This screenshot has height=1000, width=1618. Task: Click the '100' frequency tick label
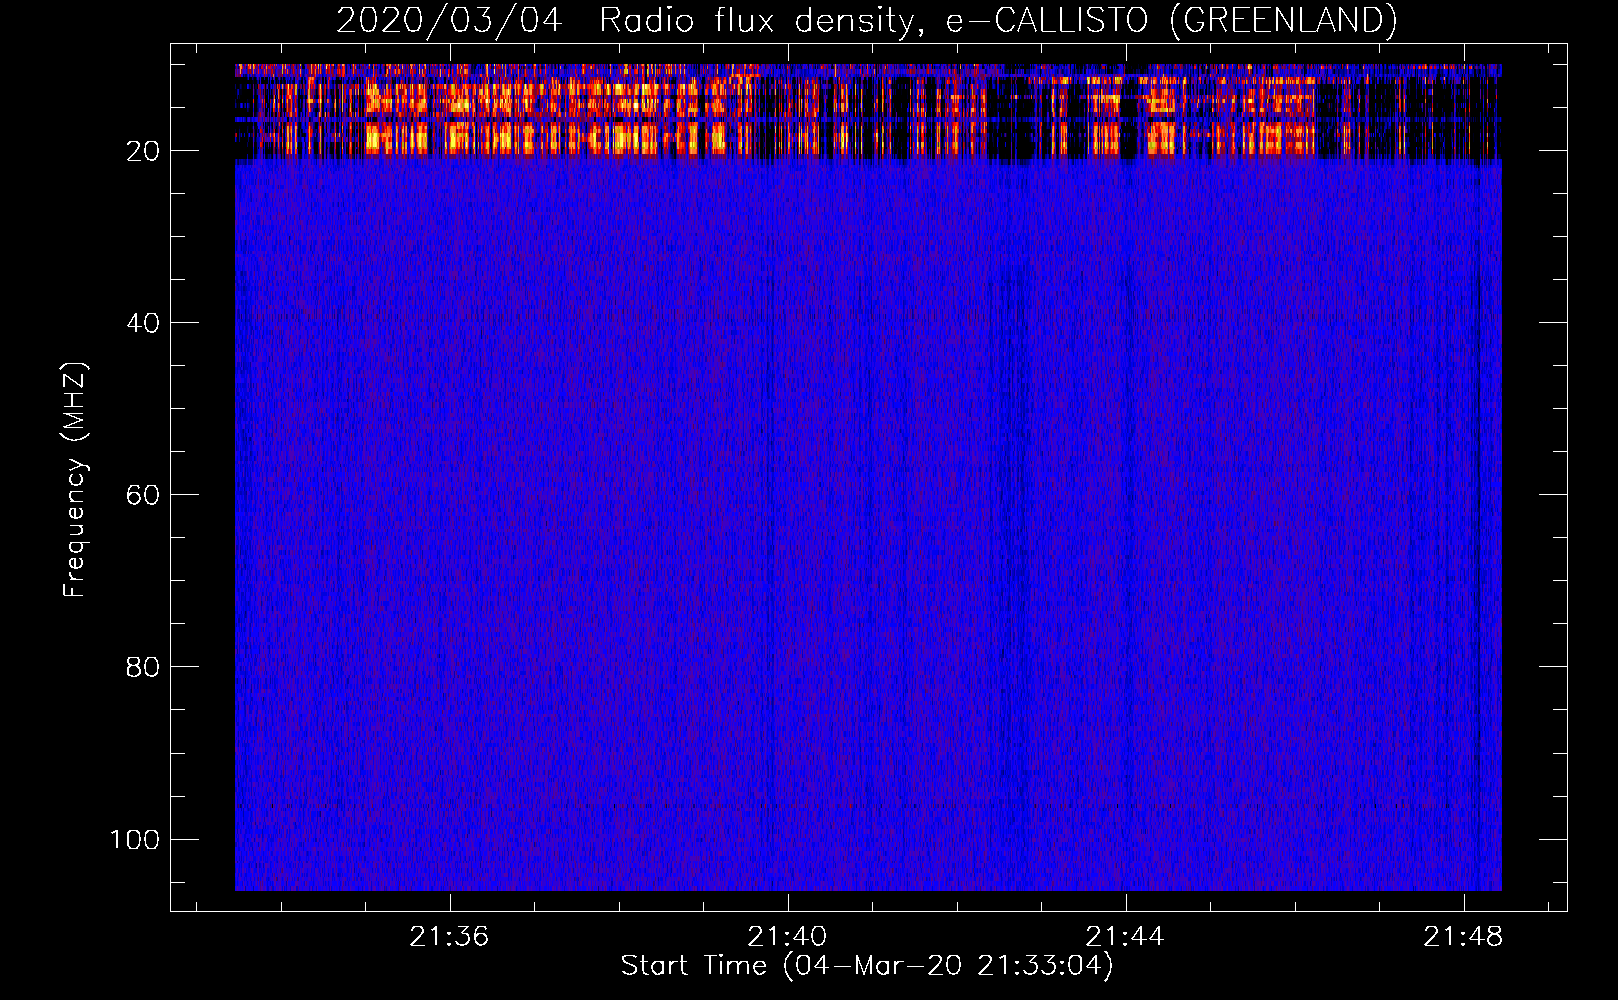pyautogui.click(x=135, y=839)
